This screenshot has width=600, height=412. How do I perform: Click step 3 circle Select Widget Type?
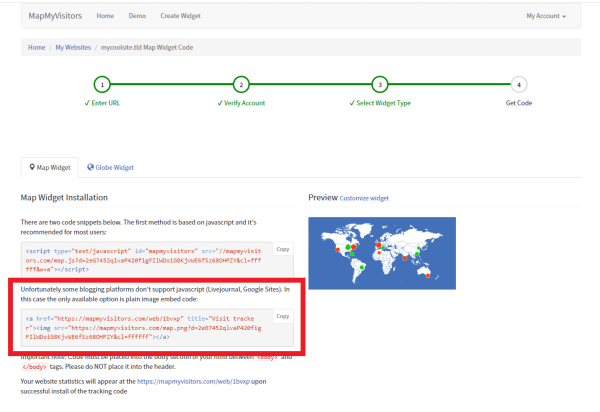(x=380, y=85)
